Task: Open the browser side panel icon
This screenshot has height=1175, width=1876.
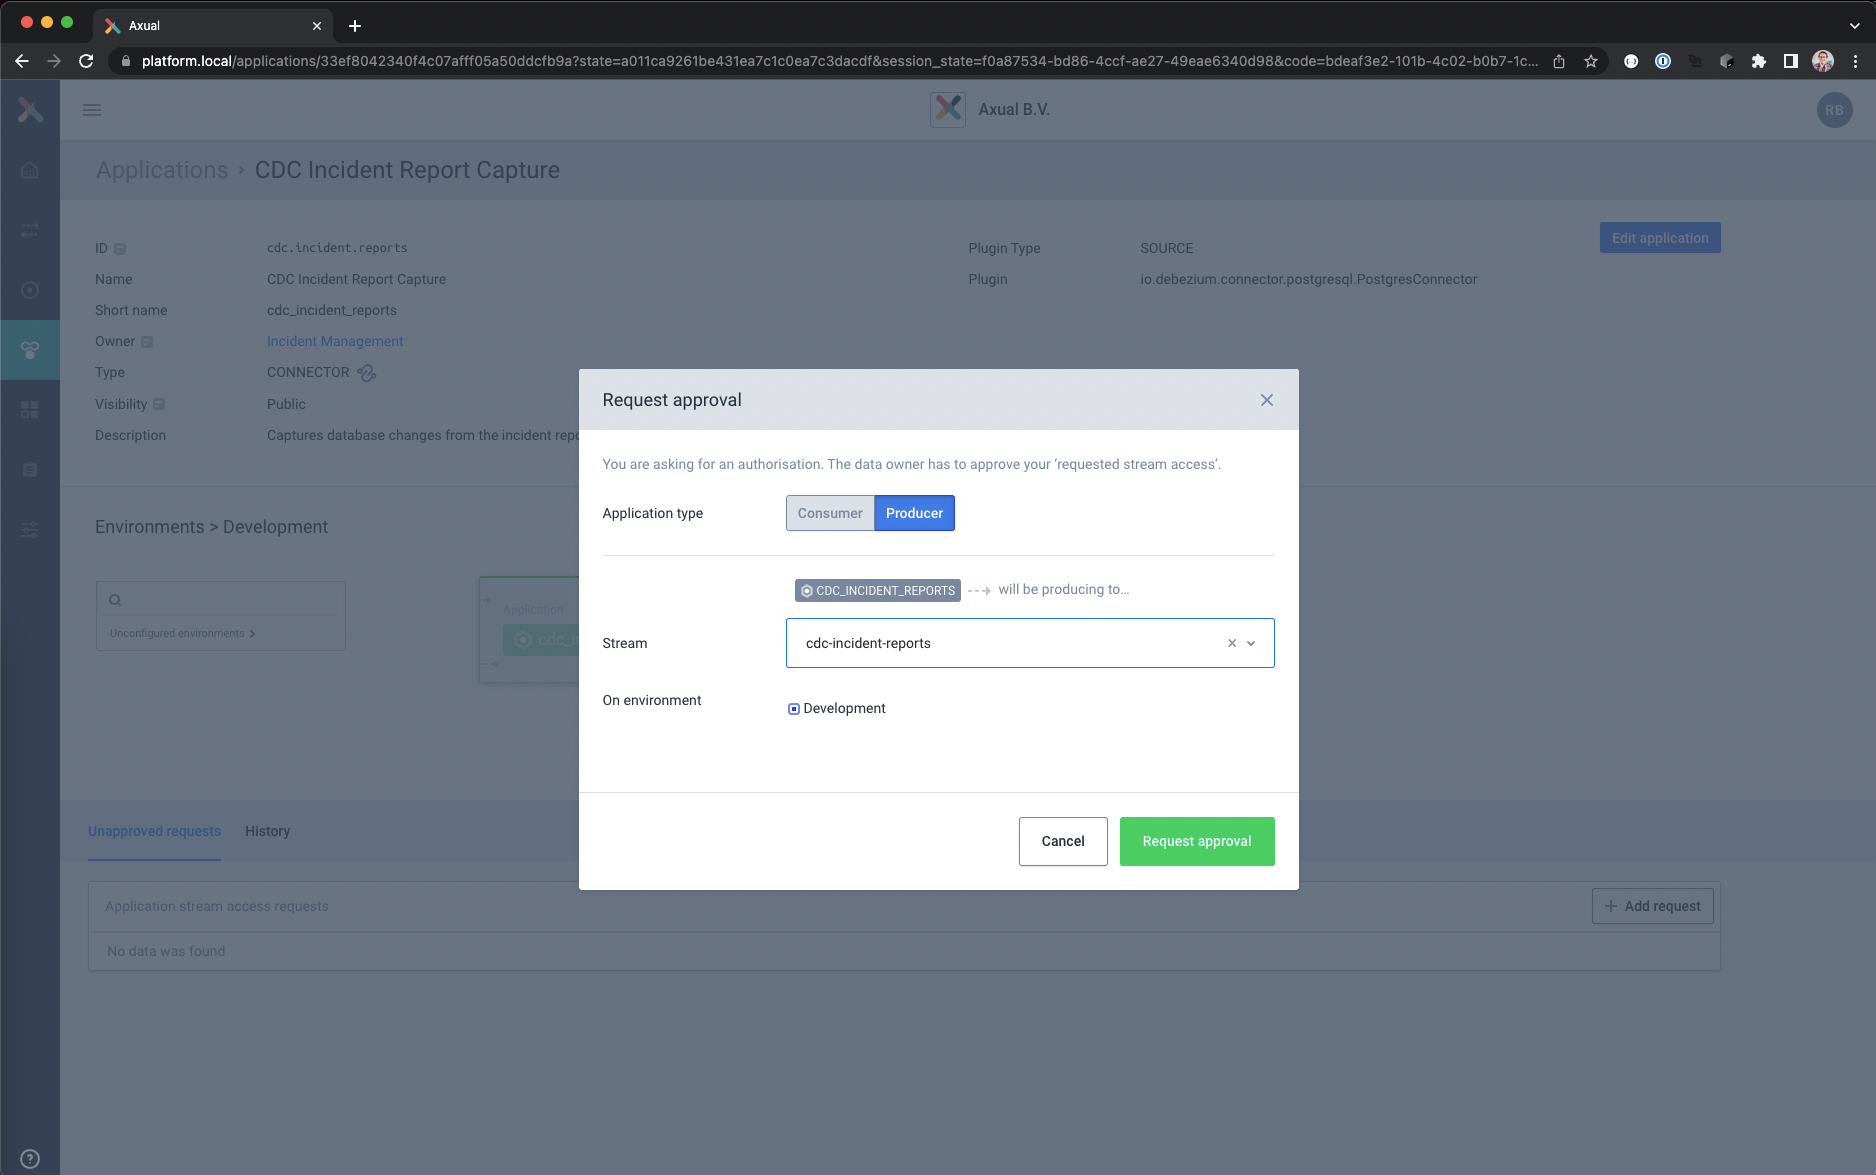Action: click(x=1791, y=61)
